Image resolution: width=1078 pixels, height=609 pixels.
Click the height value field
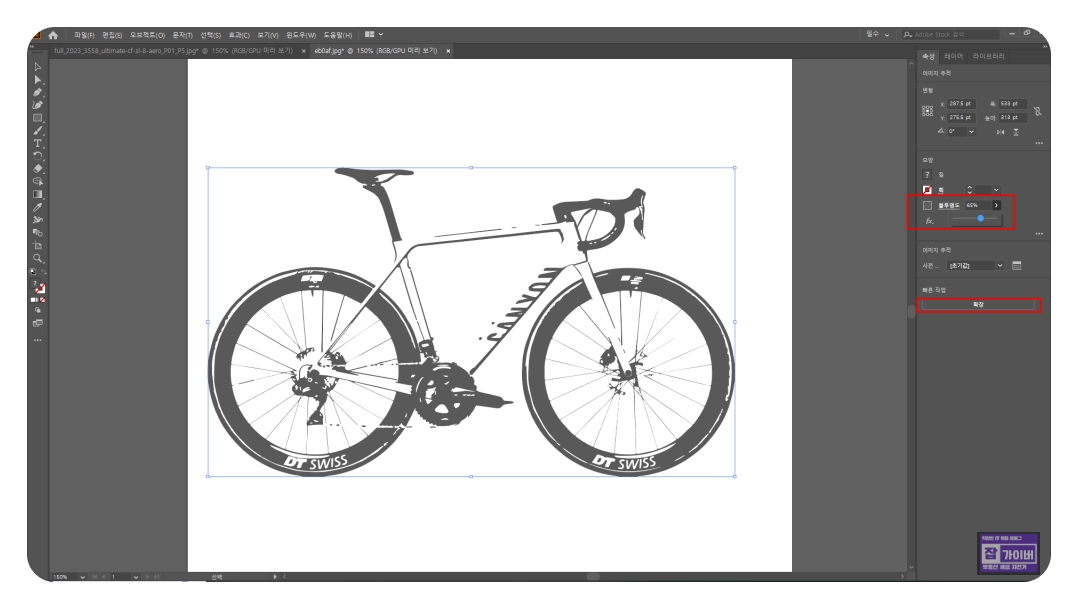pos(1013,118)
